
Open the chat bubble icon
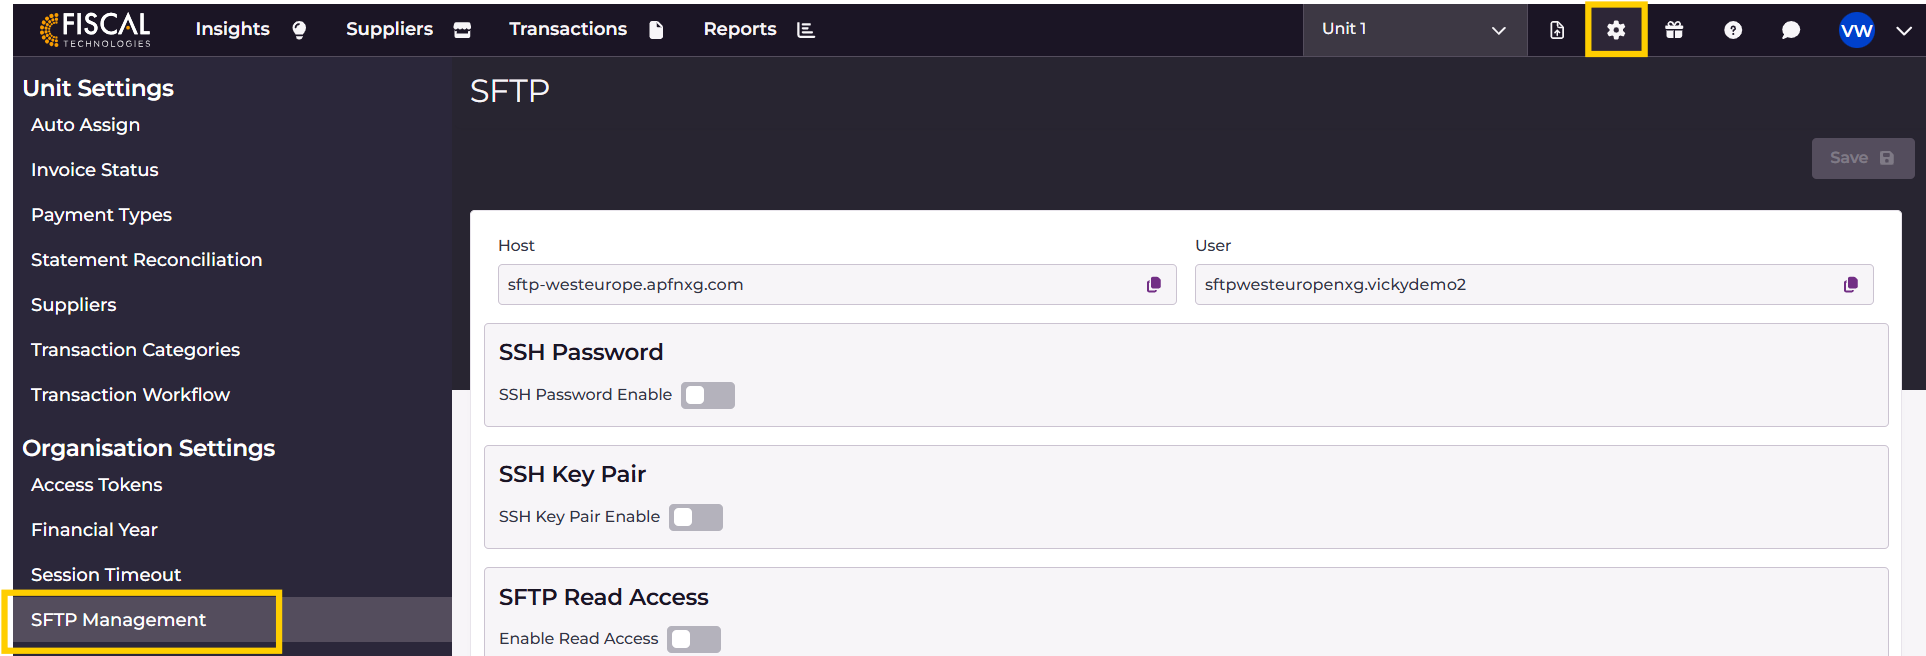(1791, 30)
